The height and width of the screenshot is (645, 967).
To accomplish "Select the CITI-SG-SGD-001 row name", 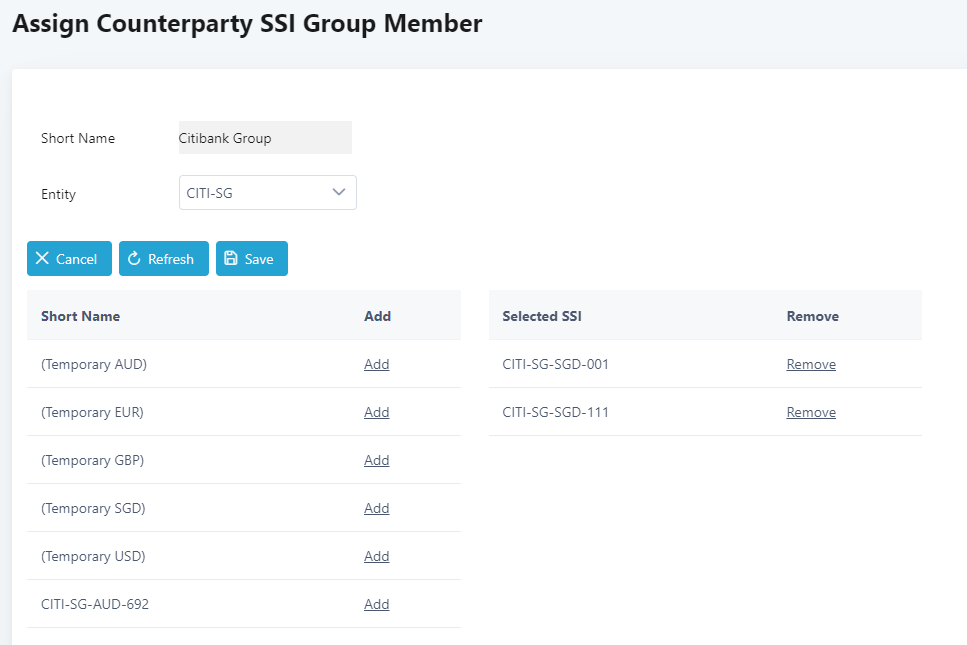I will 555,365.
